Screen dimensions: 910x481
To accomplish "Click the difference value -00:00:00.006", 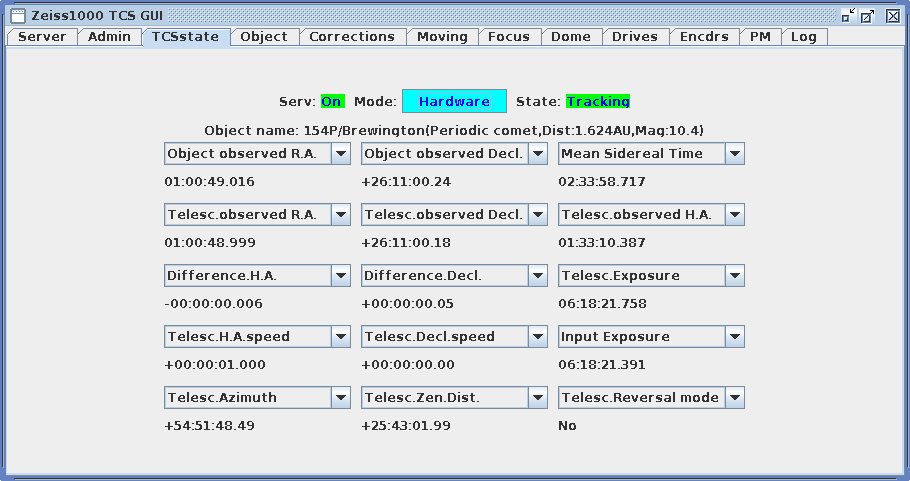I will [x=214, y=304].
